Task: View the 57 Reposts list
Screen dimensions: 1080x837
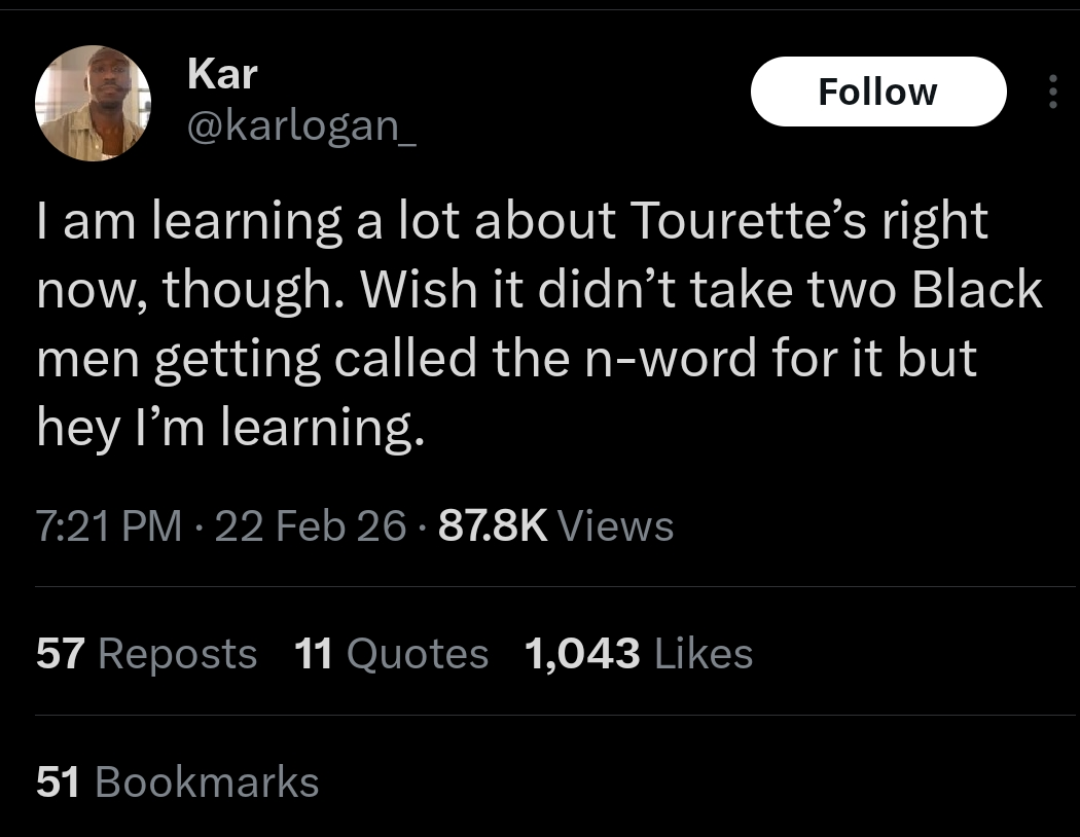Action: coord(146,654)
